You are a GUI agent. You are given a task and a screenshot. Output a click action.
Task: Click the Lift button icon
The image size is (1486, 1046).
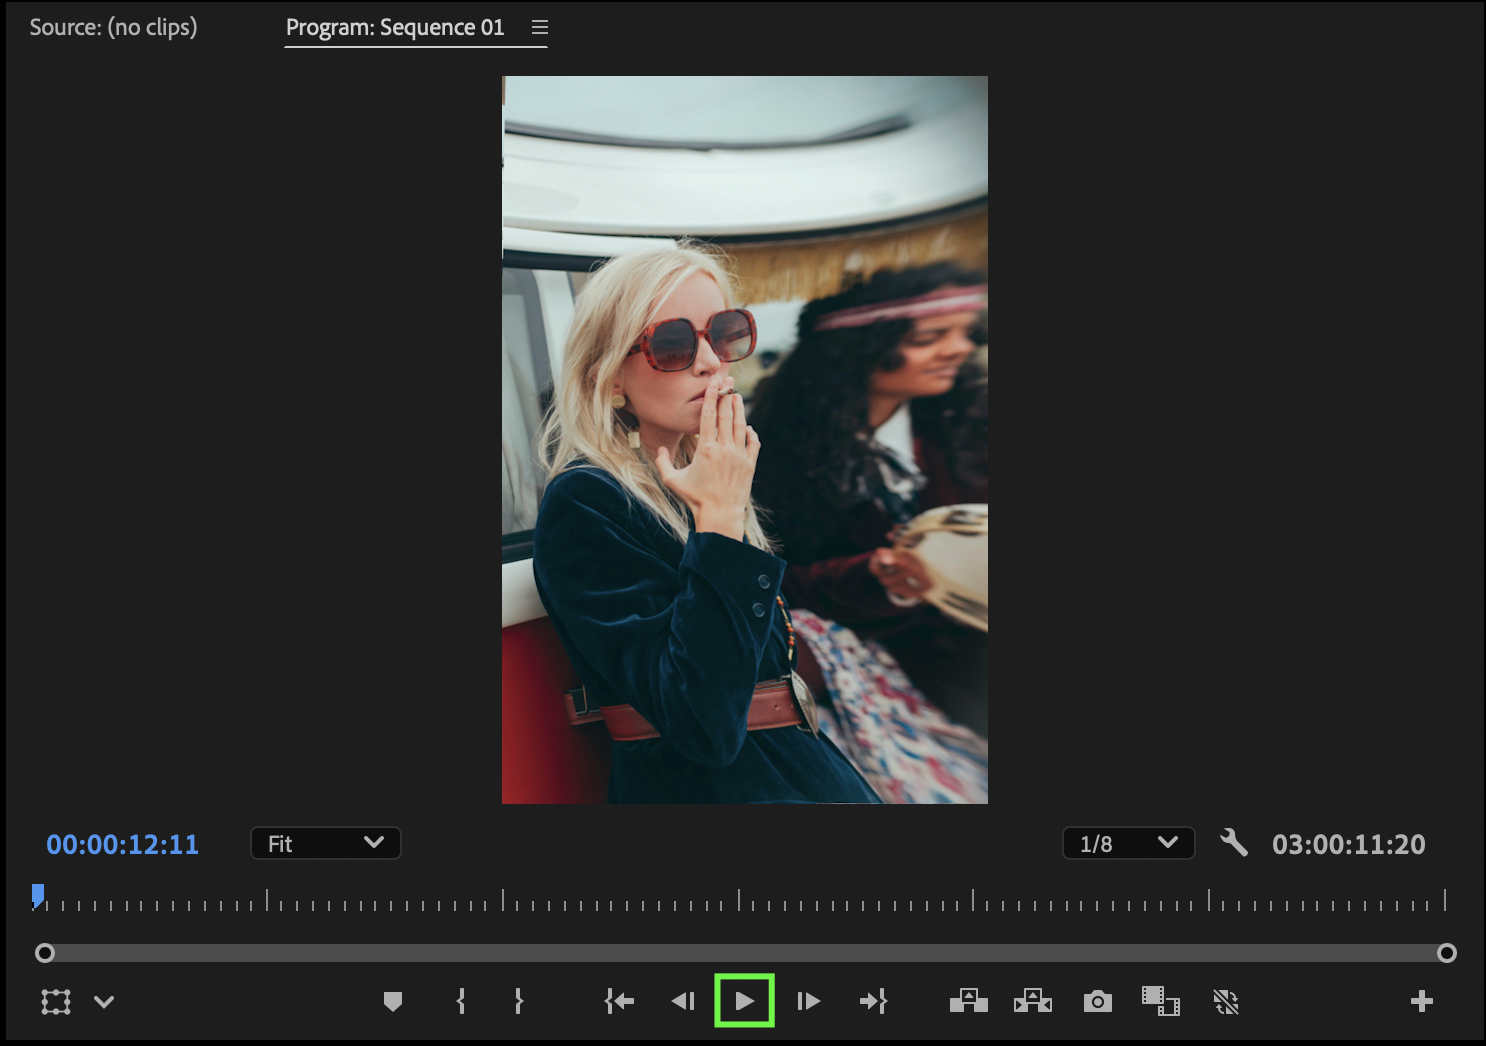pyautogui.click(x=968, y=1001)
